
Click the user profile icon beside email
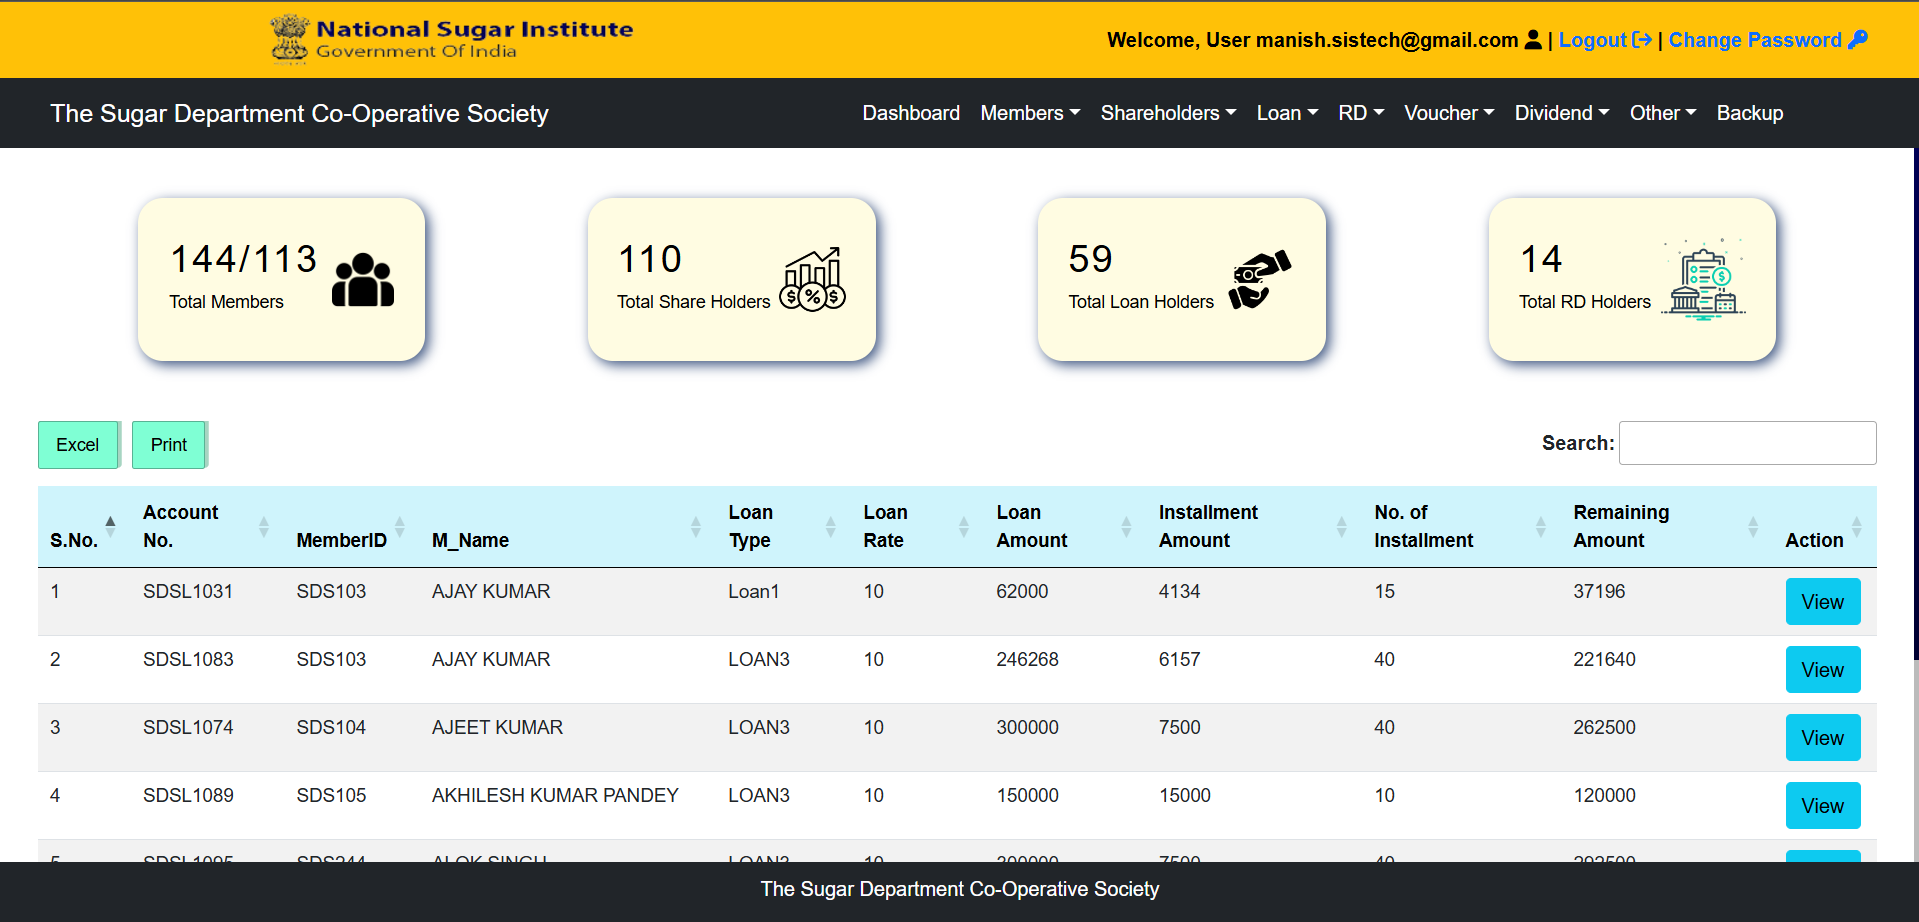click(1533, 40)
